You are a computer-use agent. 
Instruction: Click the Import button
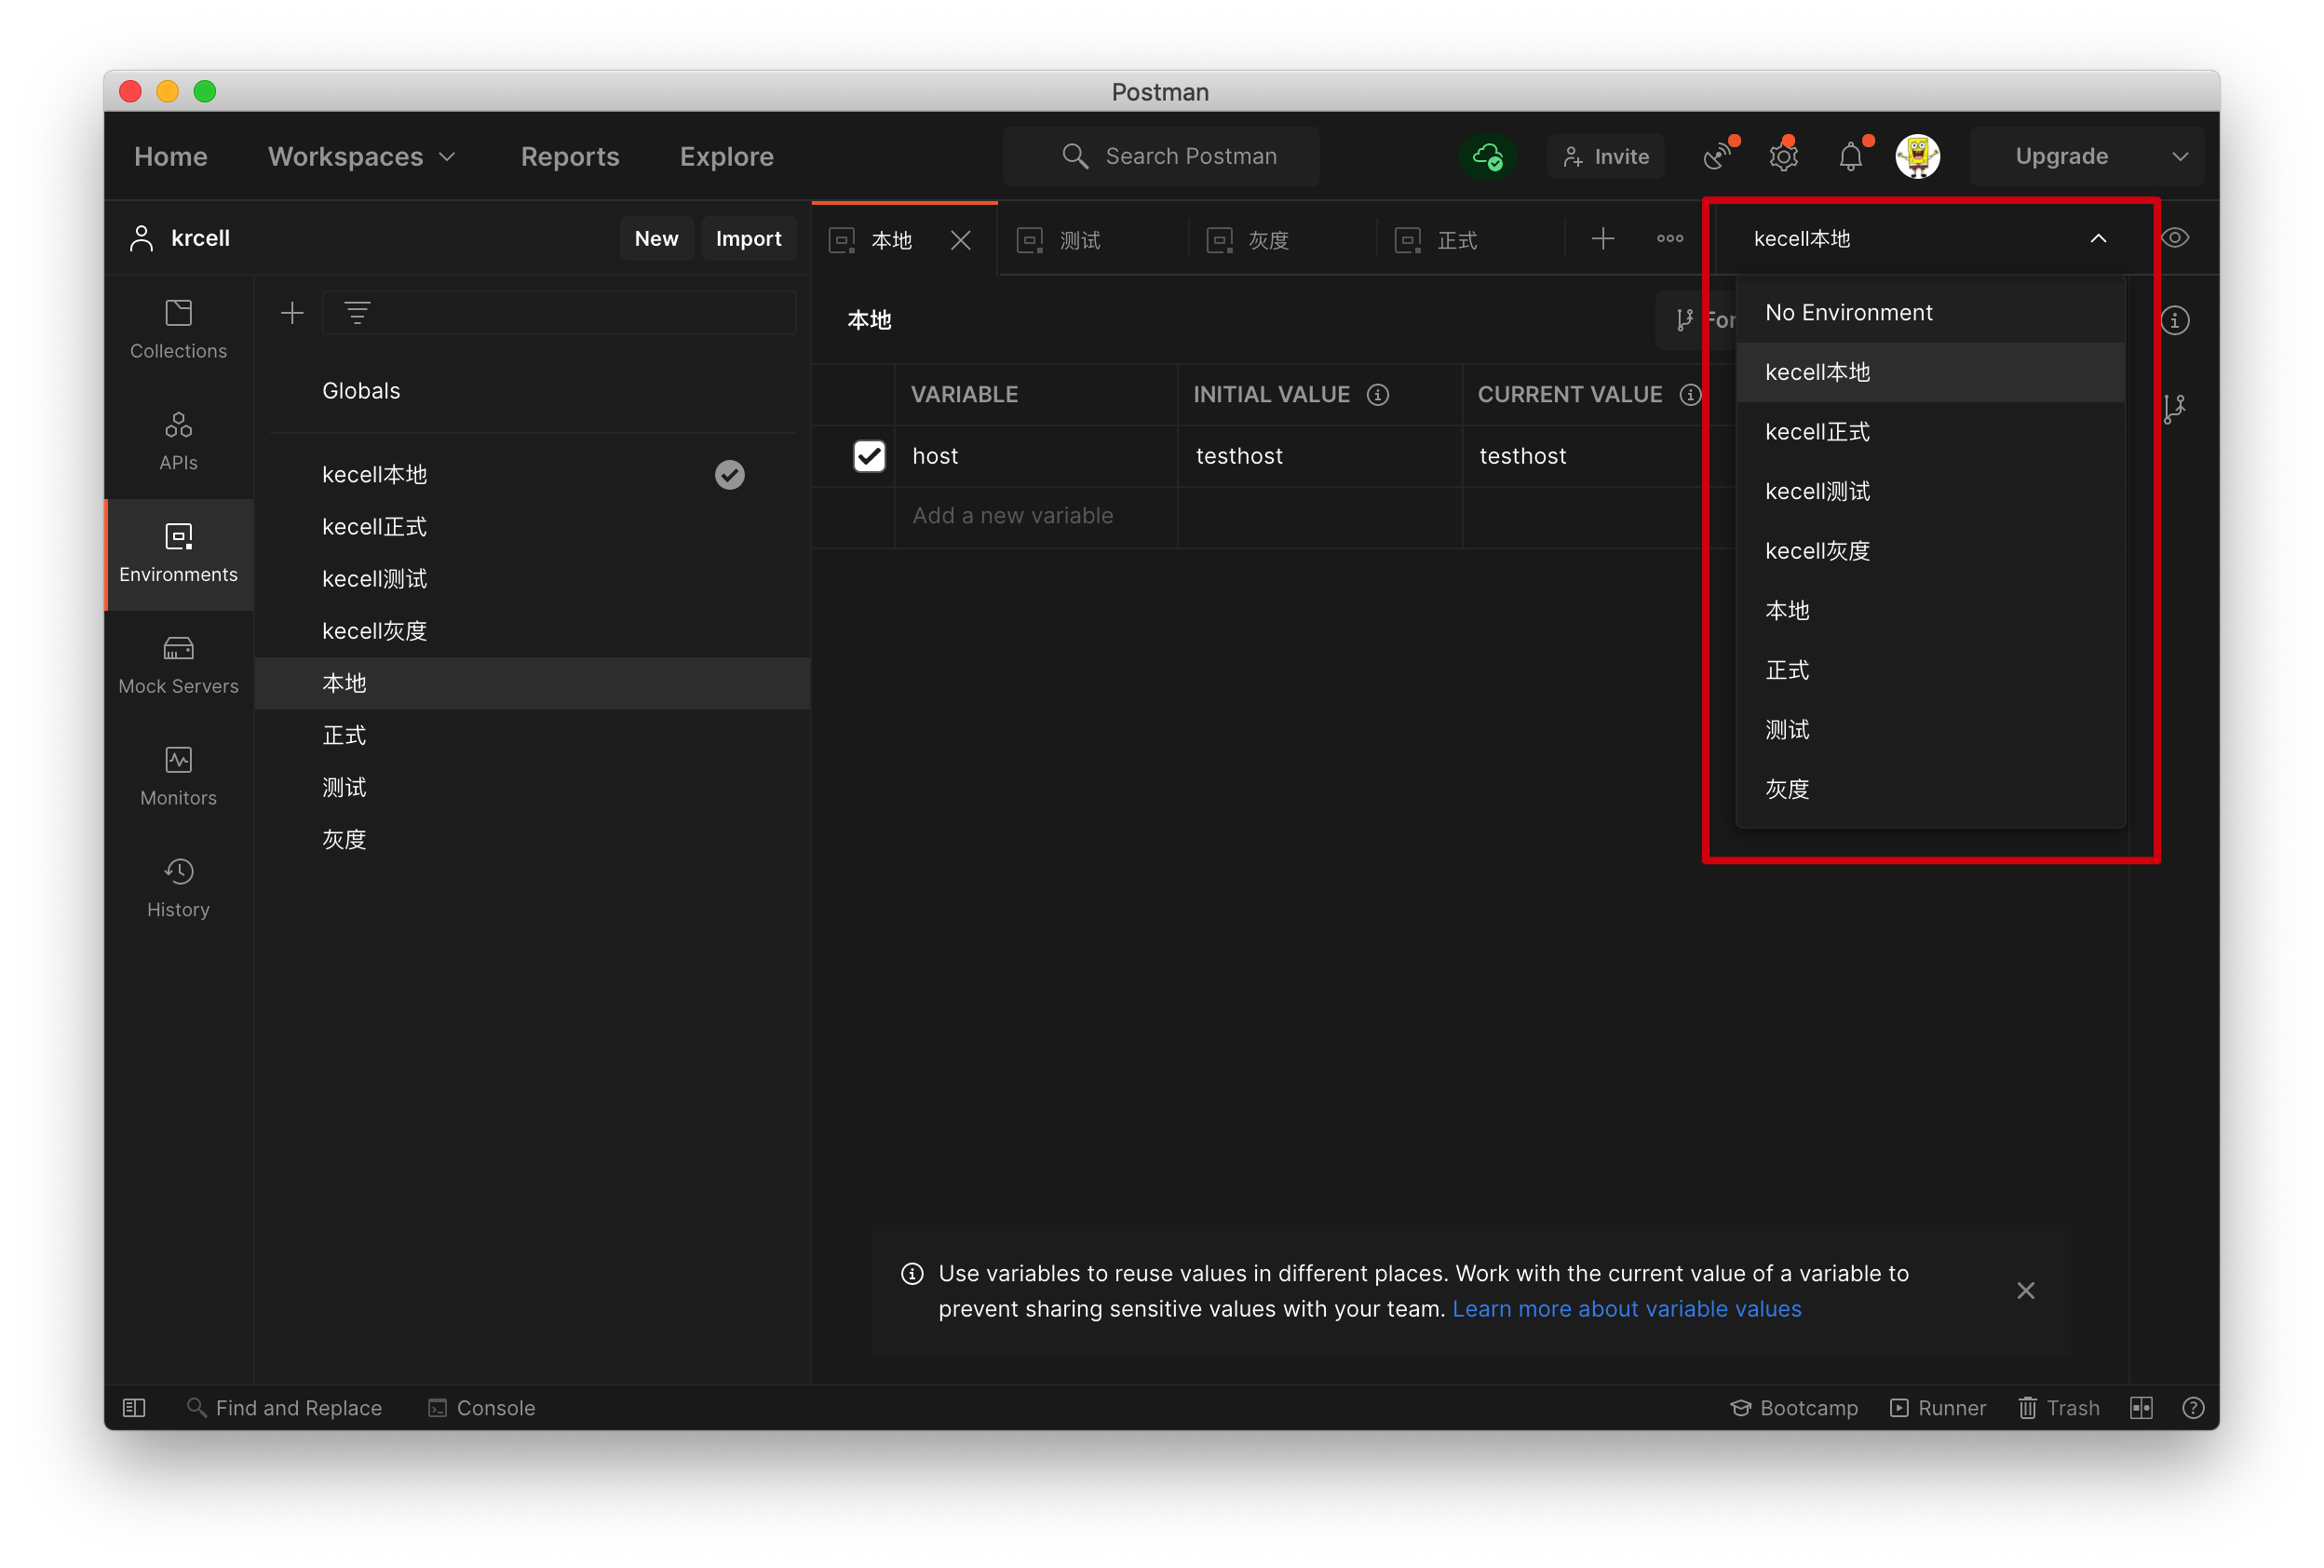[748, 238]
